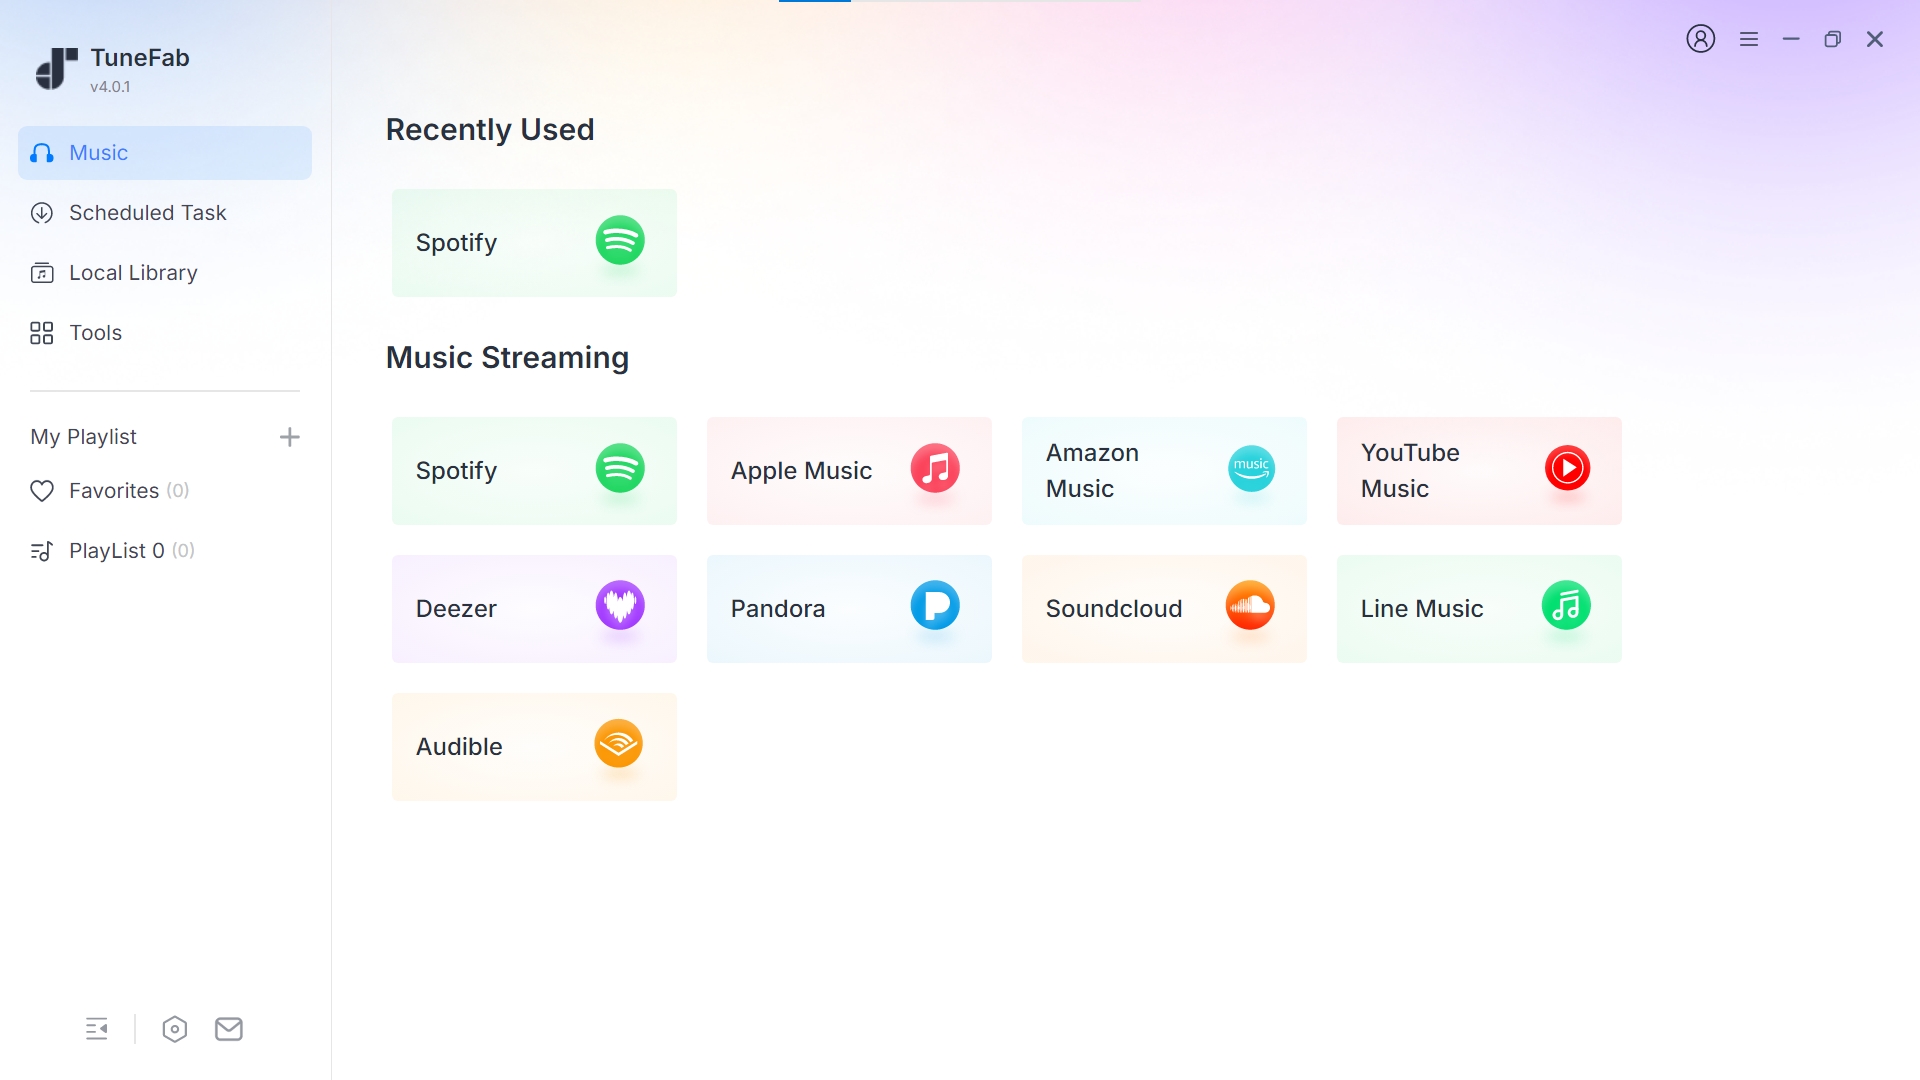Viewport: 1920px width, 1080px height.
Task: Choose the YouTube Music service
Action: (x=1479, y=471)
